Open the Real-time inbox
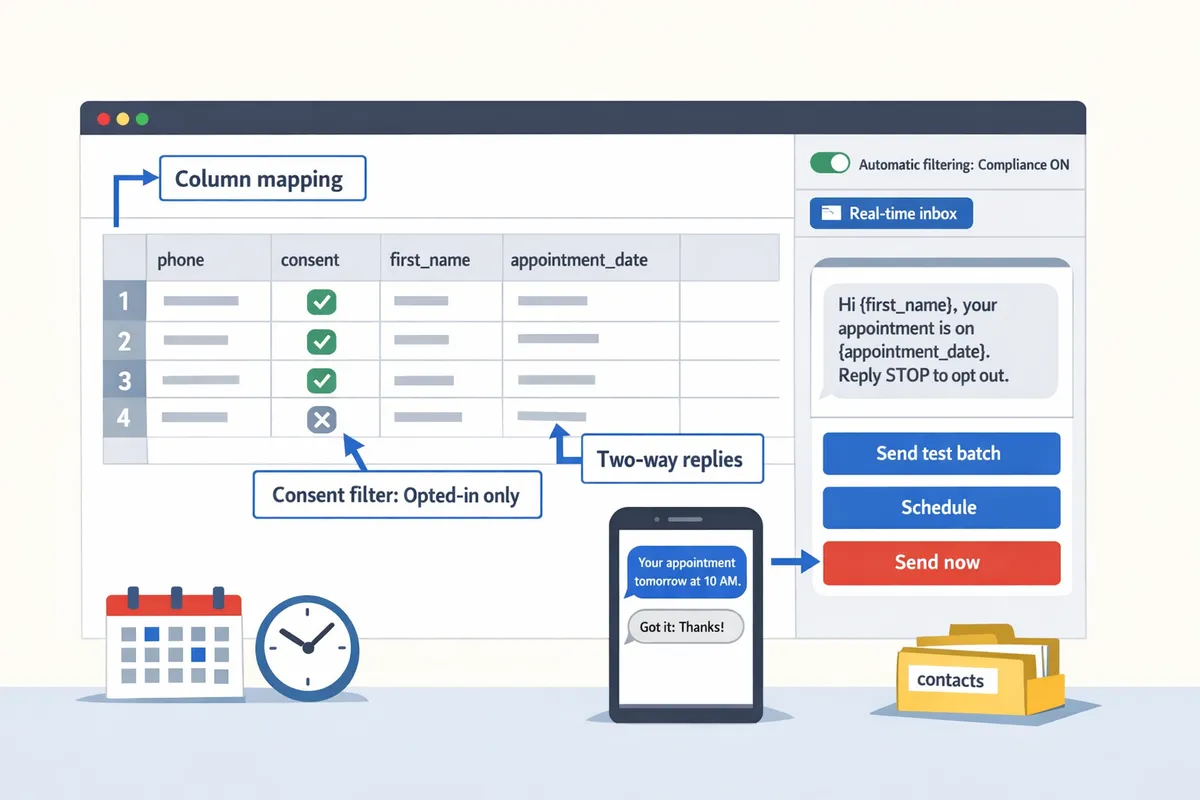This screenshot has height=800, width=1200. click(x=890, y=213)
